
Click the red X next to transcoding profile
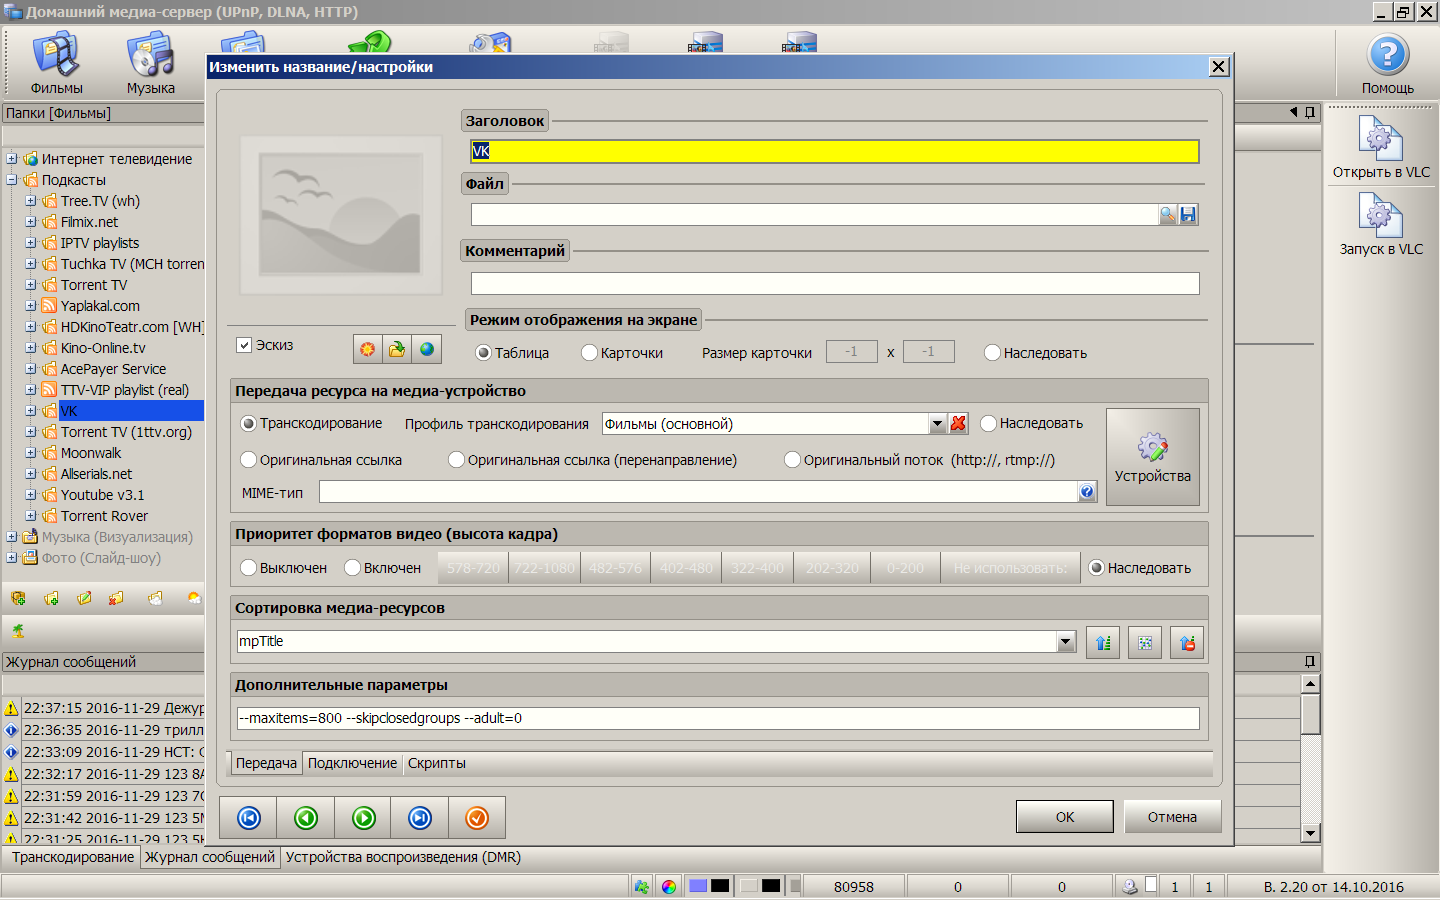[x=958, y=423]
